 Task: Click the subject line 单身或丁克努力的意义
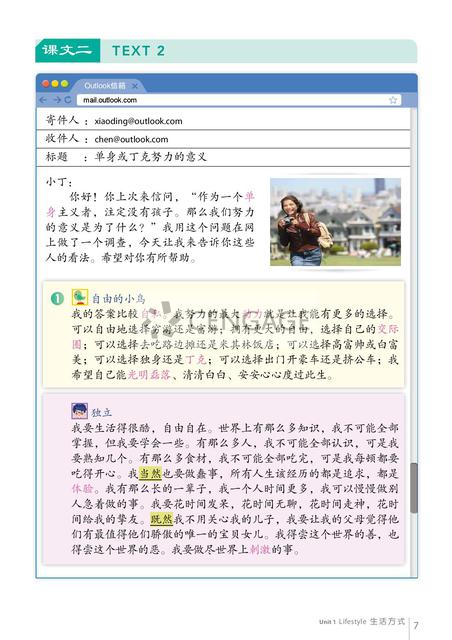pos(150,157)
